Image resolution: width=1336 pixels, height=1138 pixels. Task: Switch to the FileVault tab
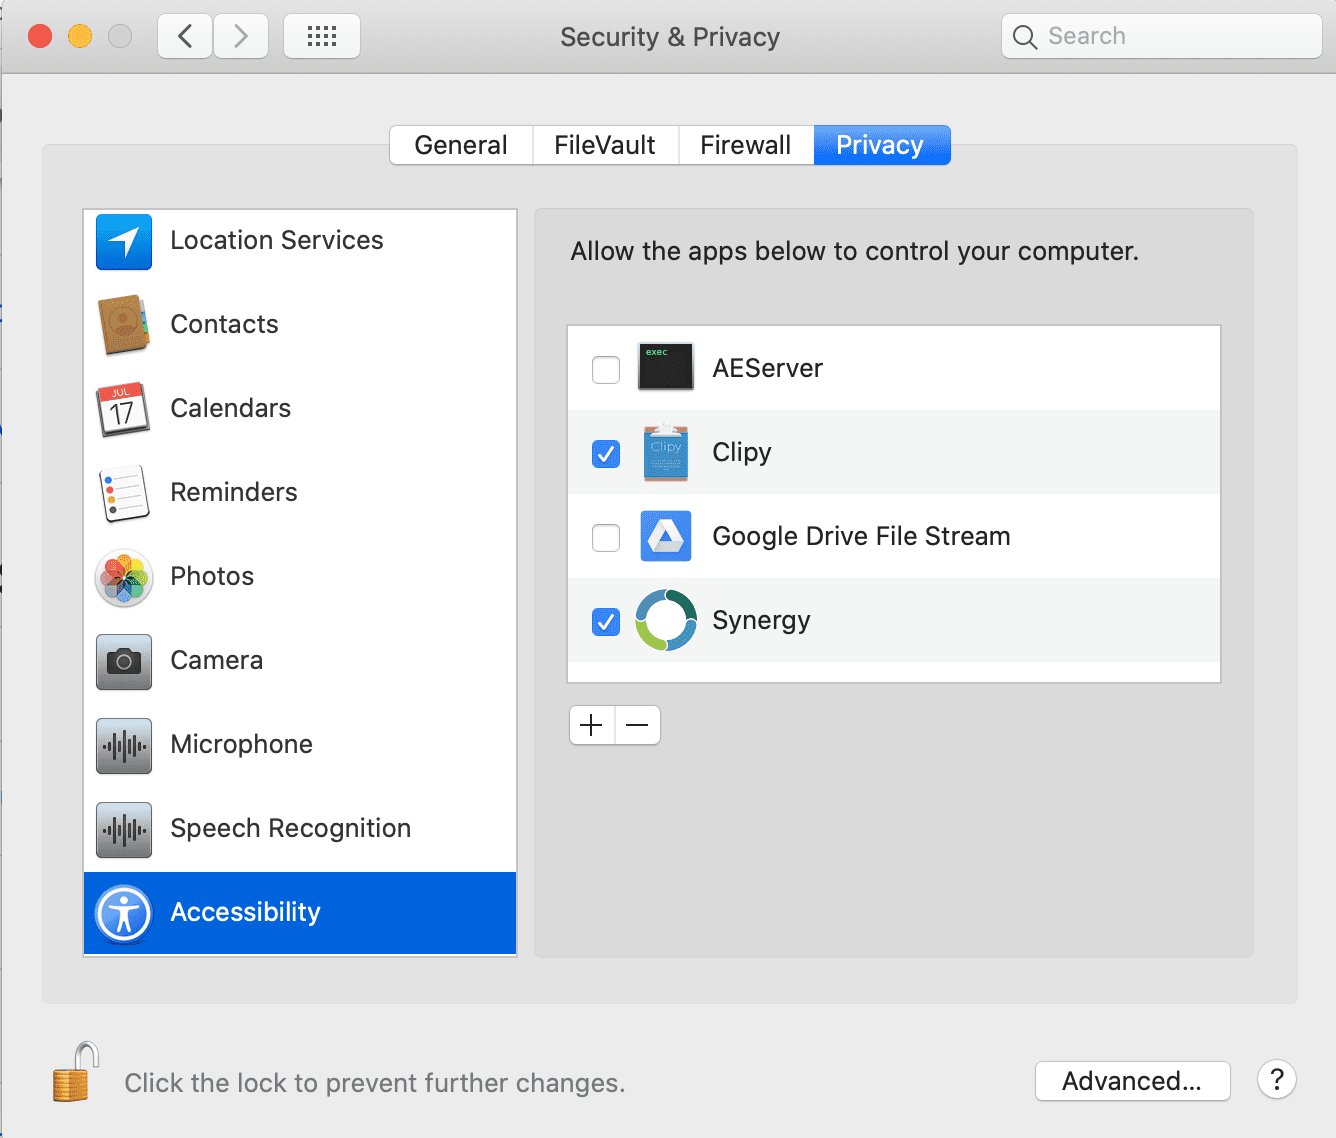click(605, 145)
